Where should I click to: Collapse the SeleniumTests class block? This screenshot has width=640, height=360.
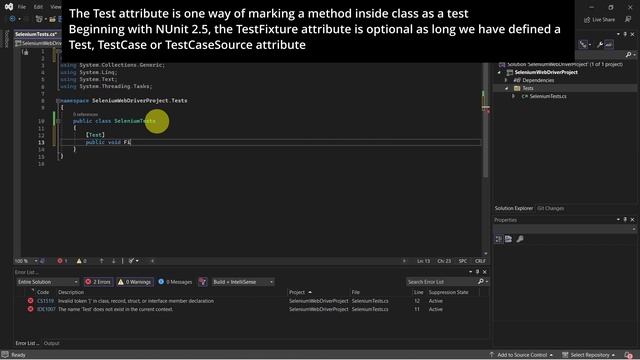(x=58, y=121)
